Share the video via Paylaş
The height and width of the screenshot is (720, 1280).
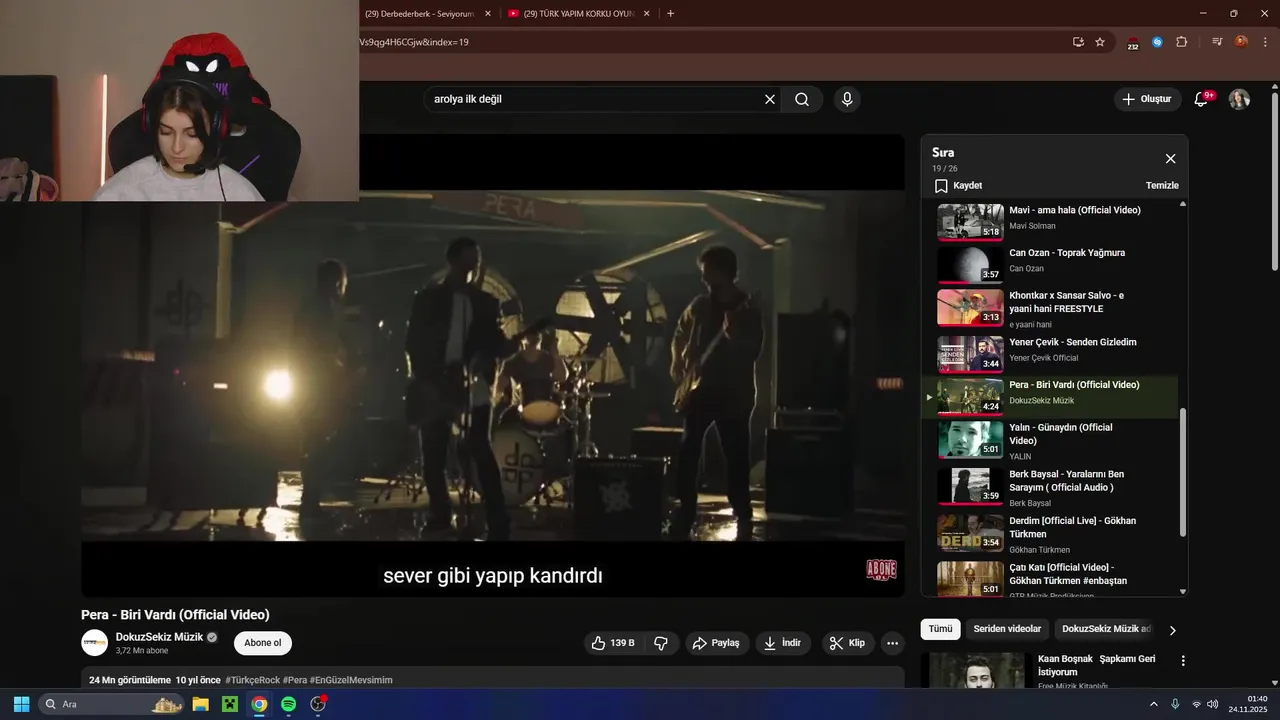(717, 643)
